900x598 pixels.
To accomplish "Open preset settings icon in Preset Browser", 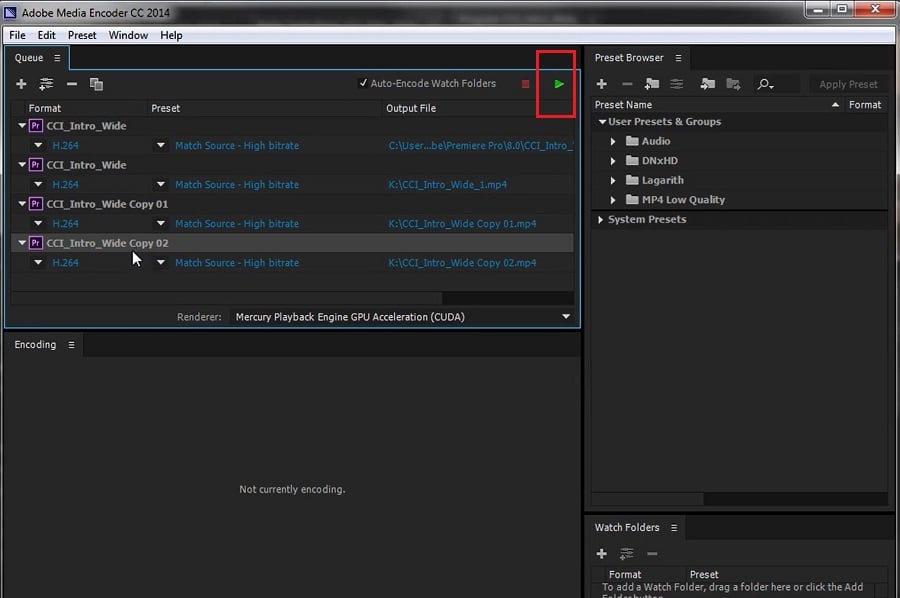I will coord(677,84).
